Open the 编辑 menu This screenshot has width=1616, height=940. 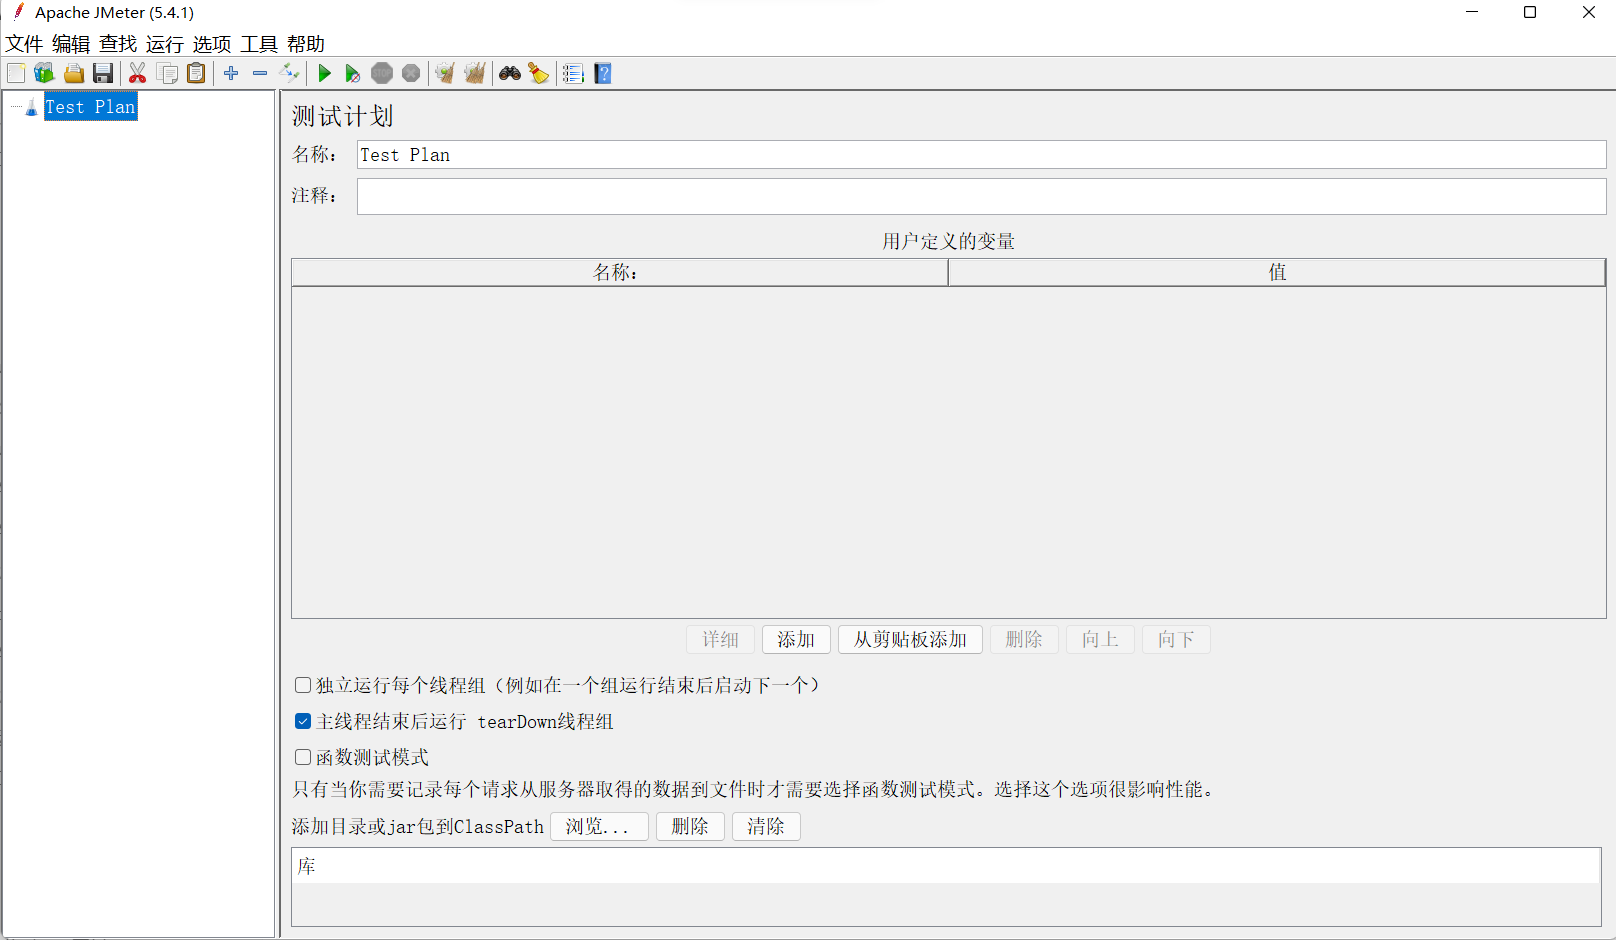coord(71,44)
